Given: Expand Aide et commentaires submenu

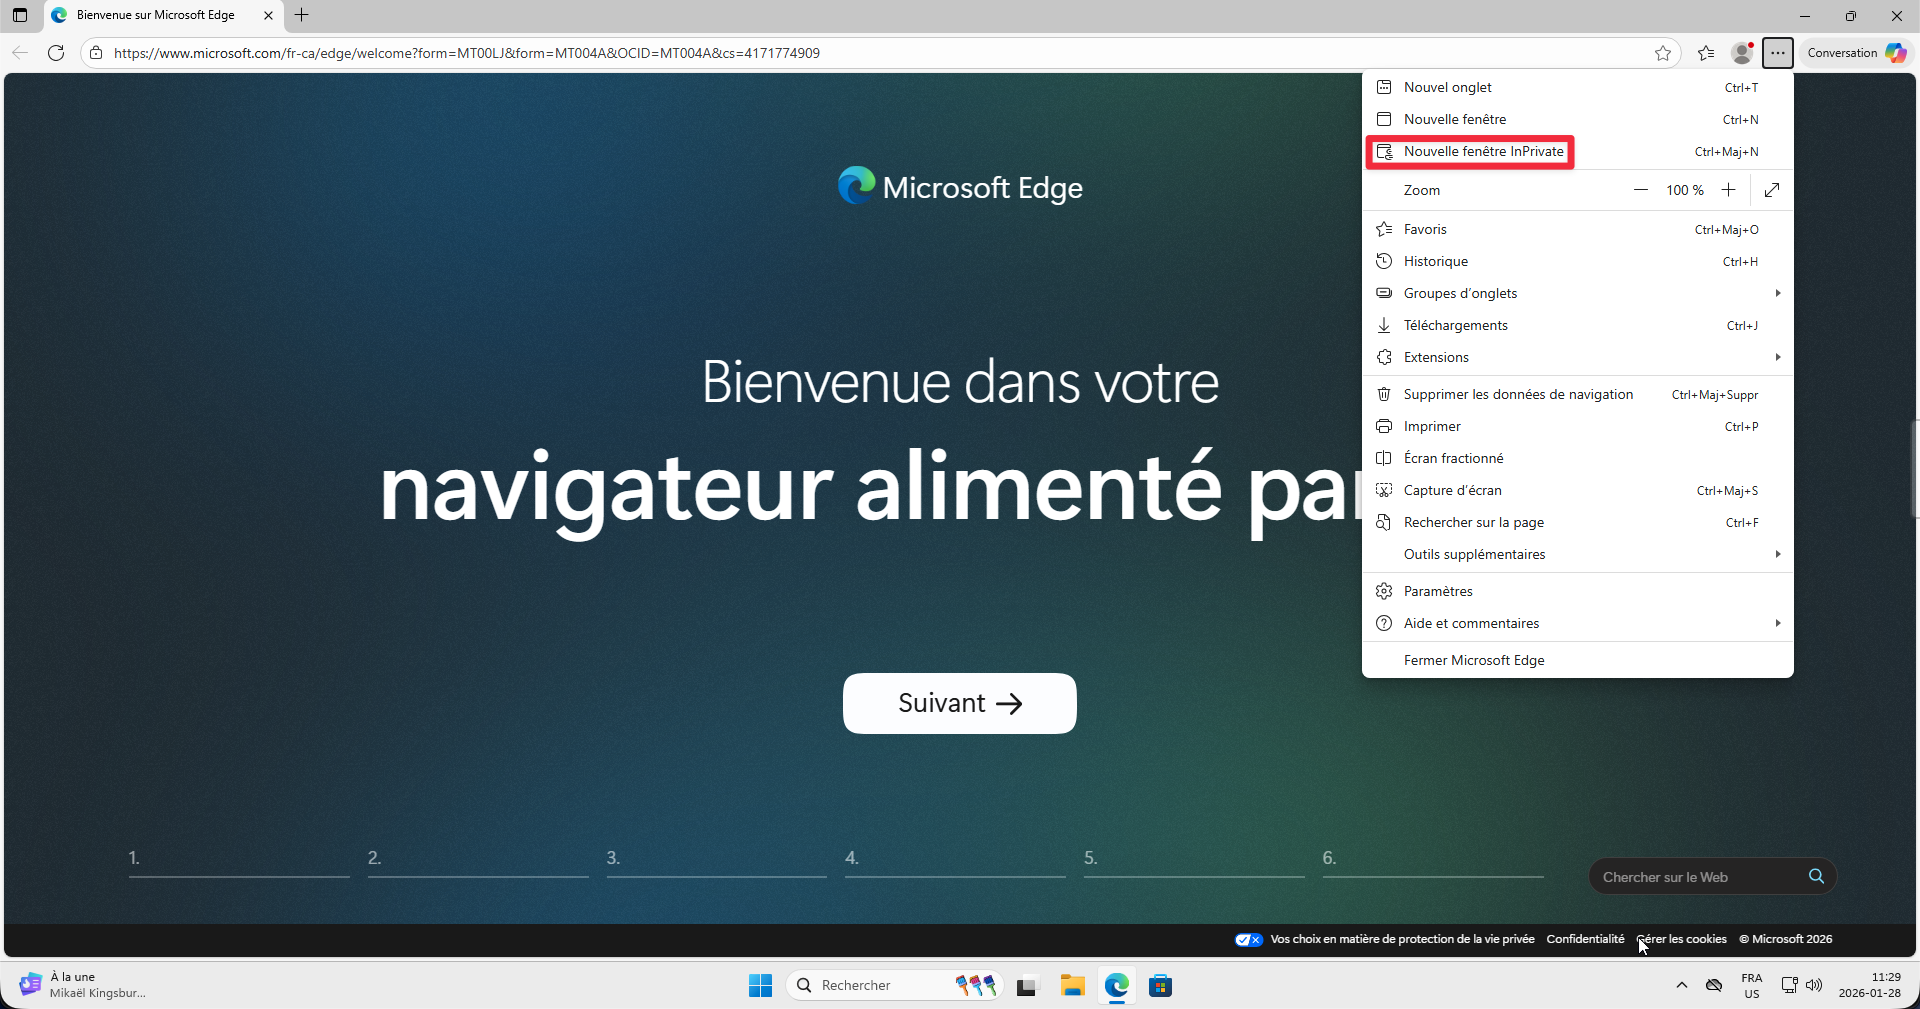Looking at the screenshot, I should (1578, 624).
